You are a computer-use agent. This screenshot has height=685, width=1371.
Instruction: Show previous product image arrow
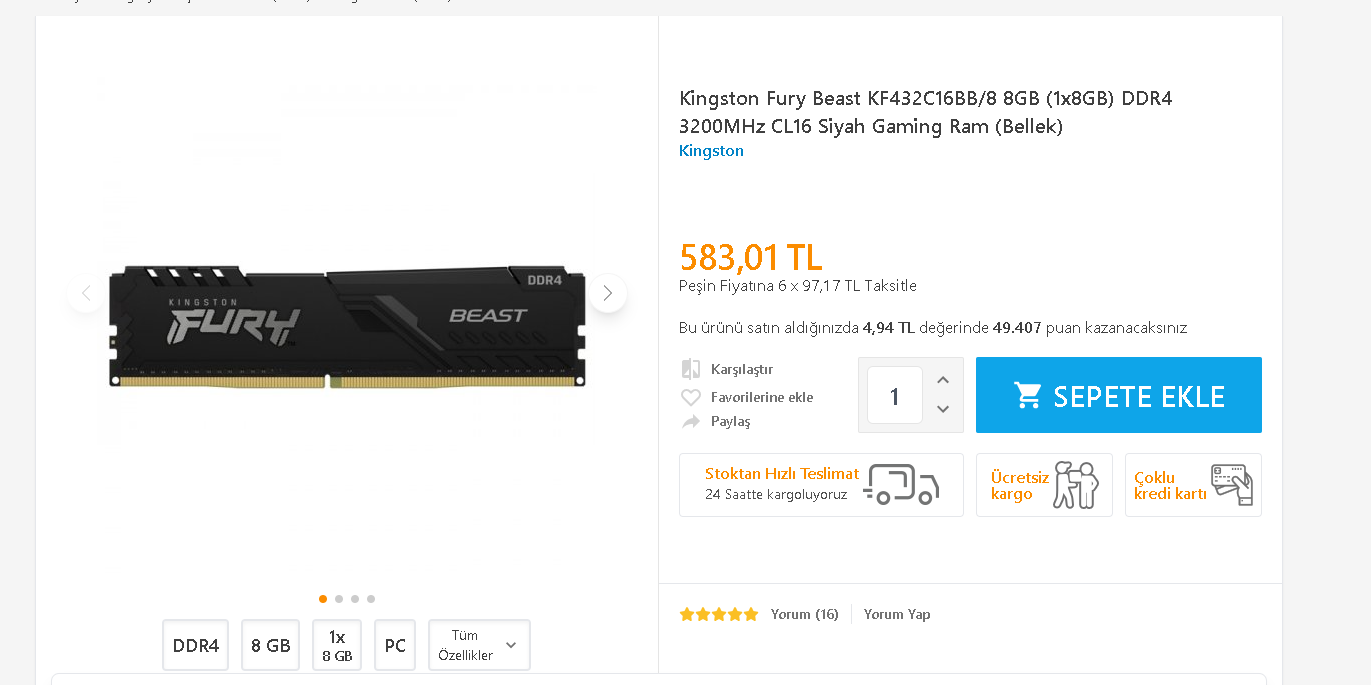pos(86,293)
